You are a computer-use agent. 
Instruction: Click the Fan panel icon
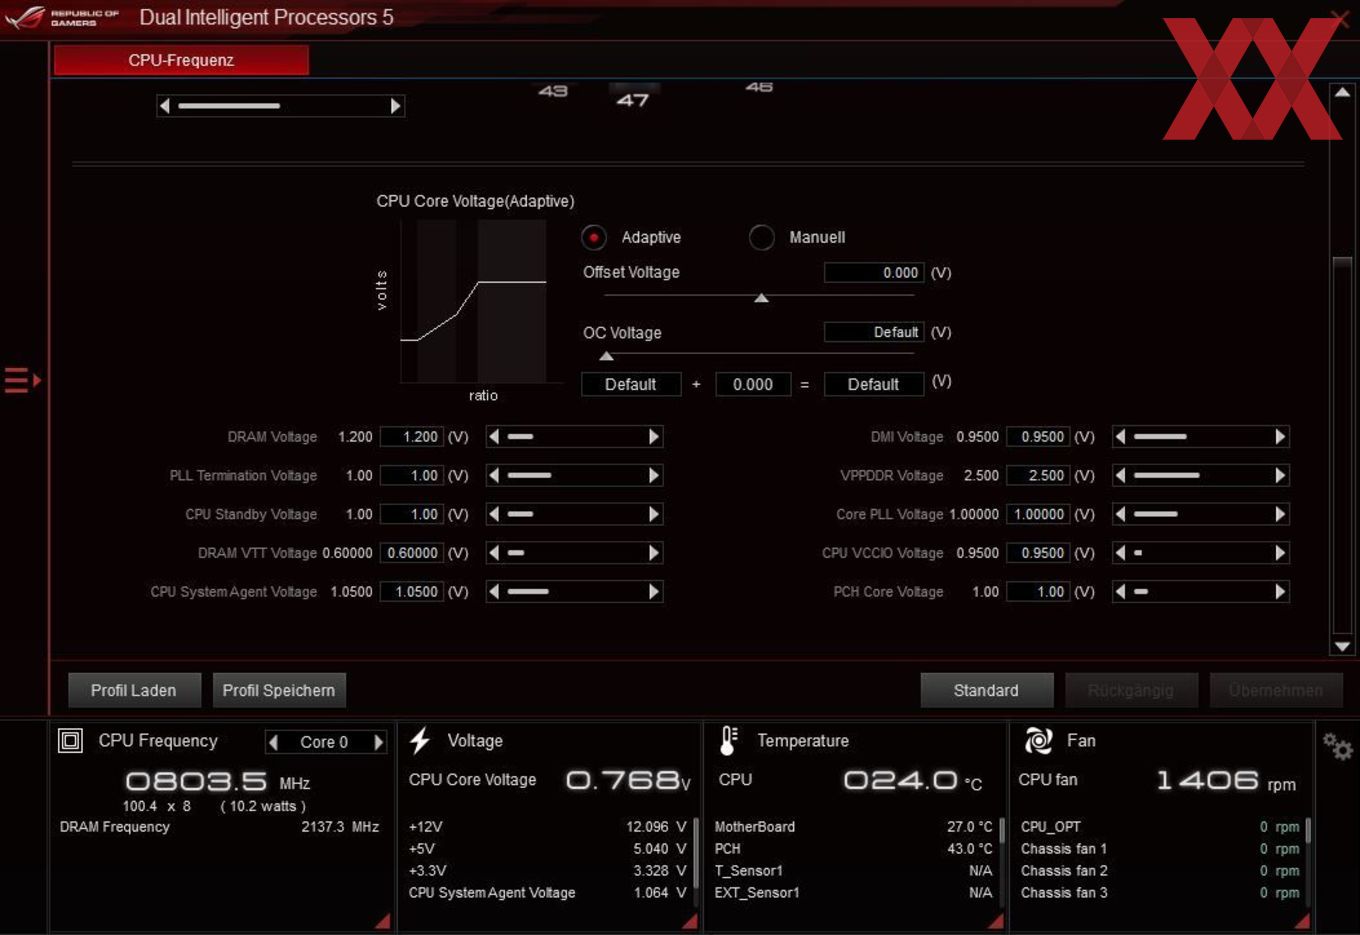(x=1038, y=741)
